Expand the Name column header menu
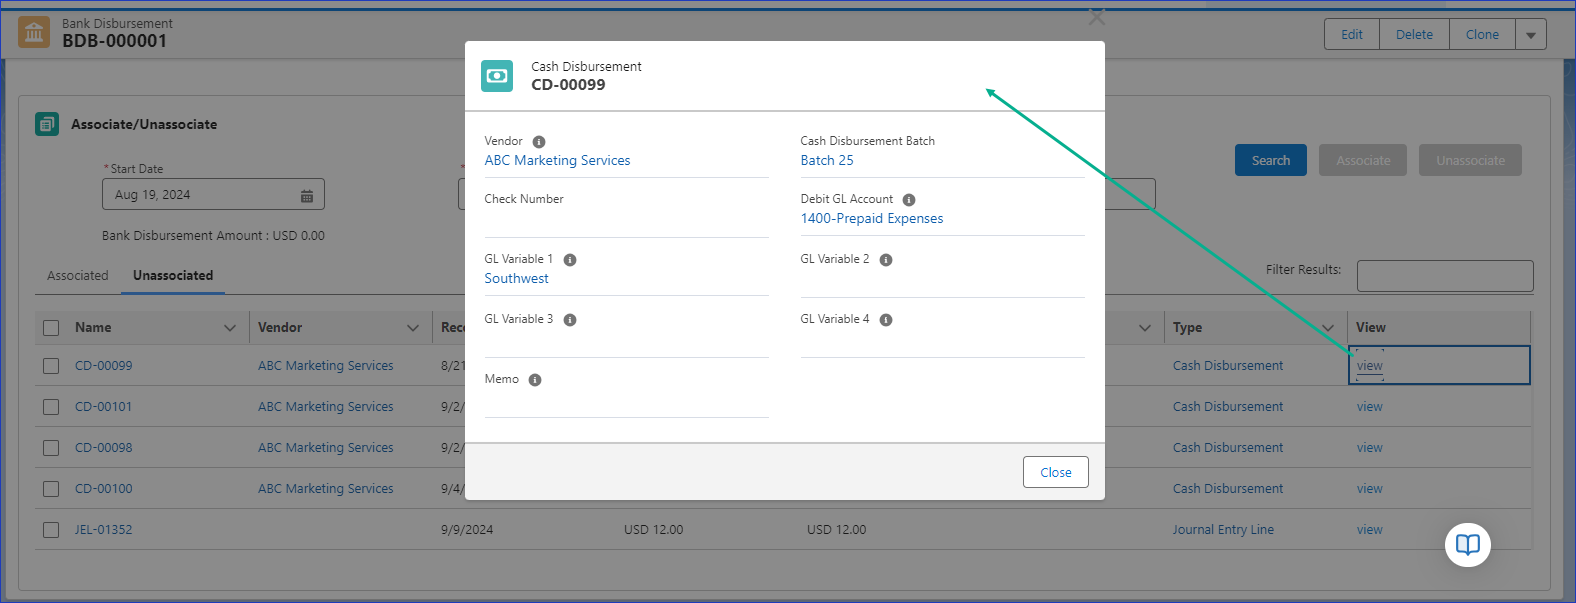Screen dimensions: 1576x603 tap(230, 328)
